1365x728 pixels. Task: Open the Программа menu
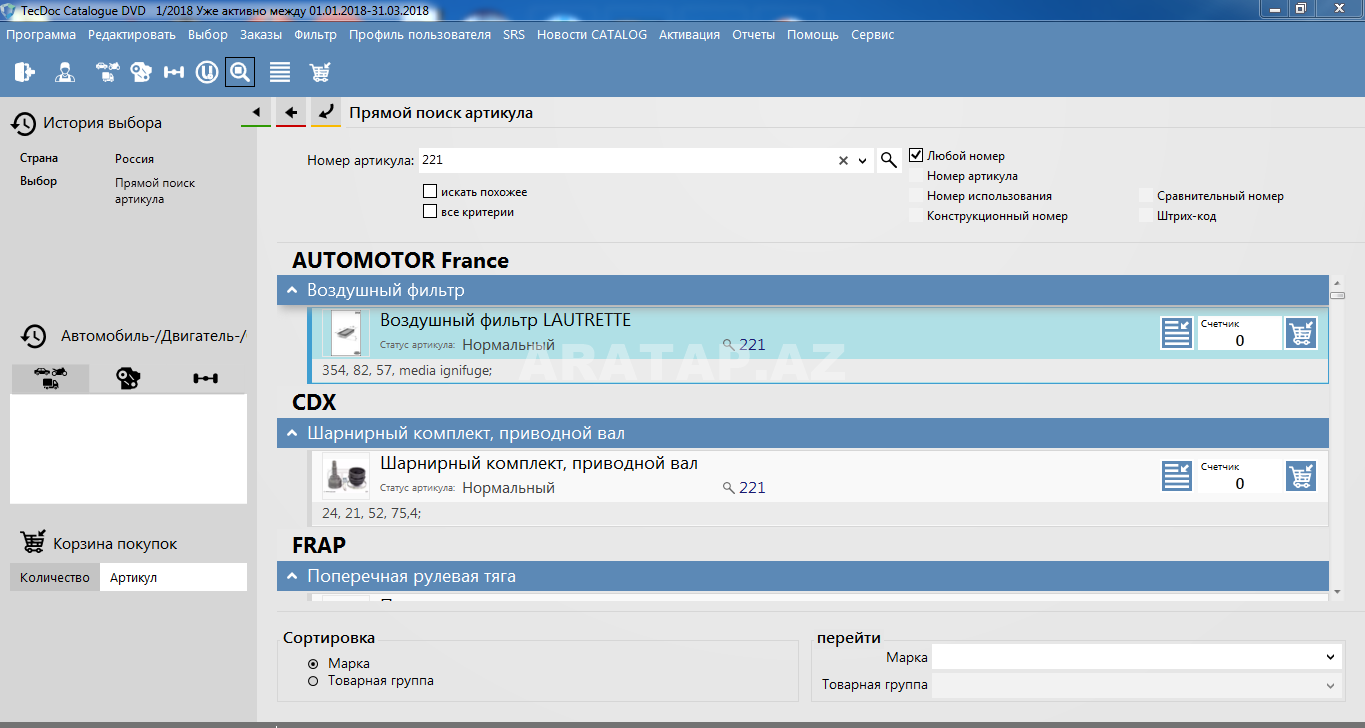[41, 34]
